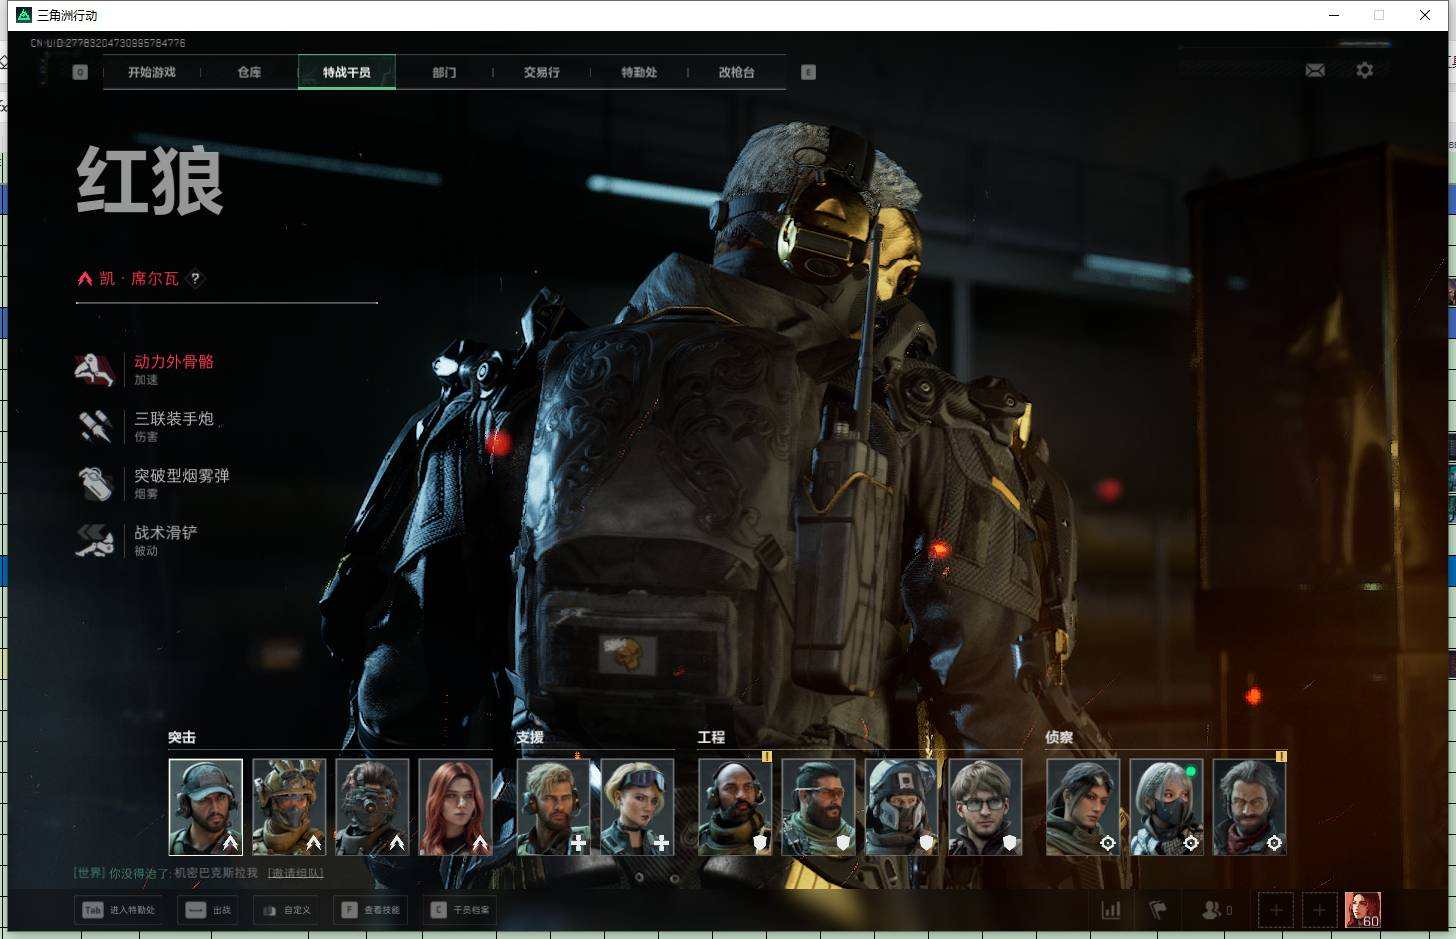The width and height of the screenshot is (1456, 939).
Task: Open the mail inbox envelope icon
Action: tap(1315, 70)
